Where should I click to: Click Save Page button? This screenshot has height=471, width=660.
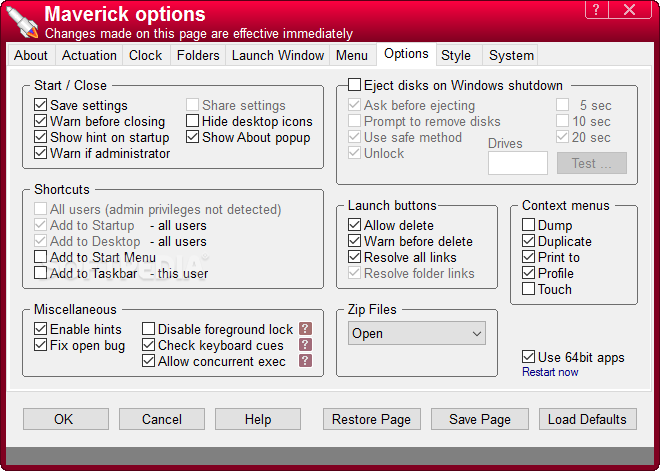tap(480, 419)
